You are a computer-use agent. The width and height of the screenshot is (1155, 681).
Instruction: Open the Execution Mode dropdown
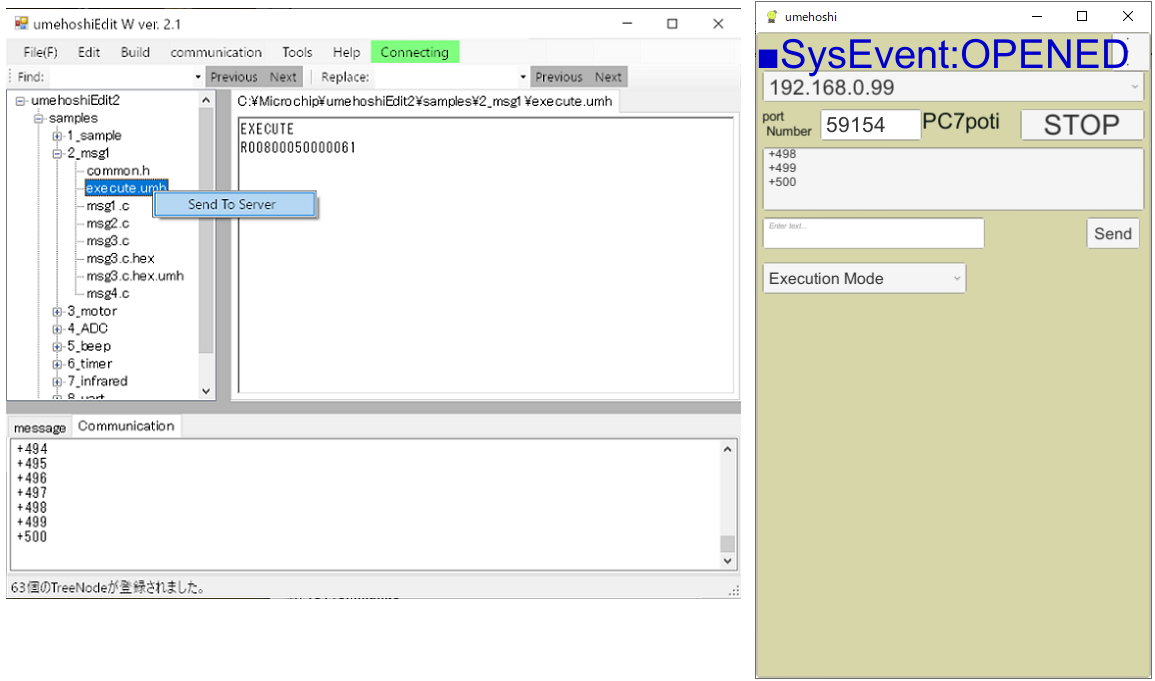click(864, 279)
